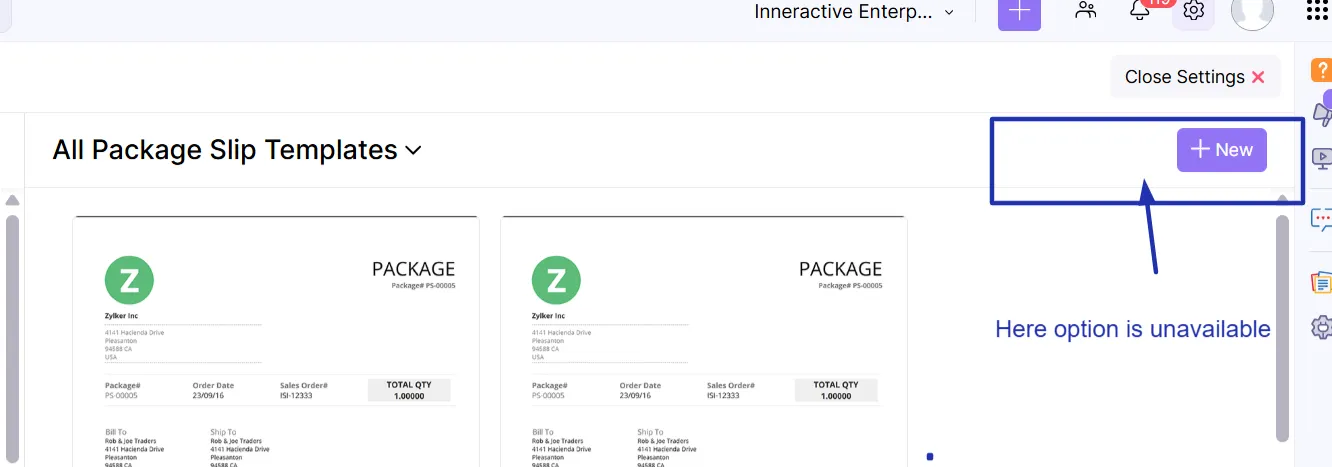Open the video tutorials monitor icon
The height and width of the screenshot is (467, 1332).
tap(1321, 158)
